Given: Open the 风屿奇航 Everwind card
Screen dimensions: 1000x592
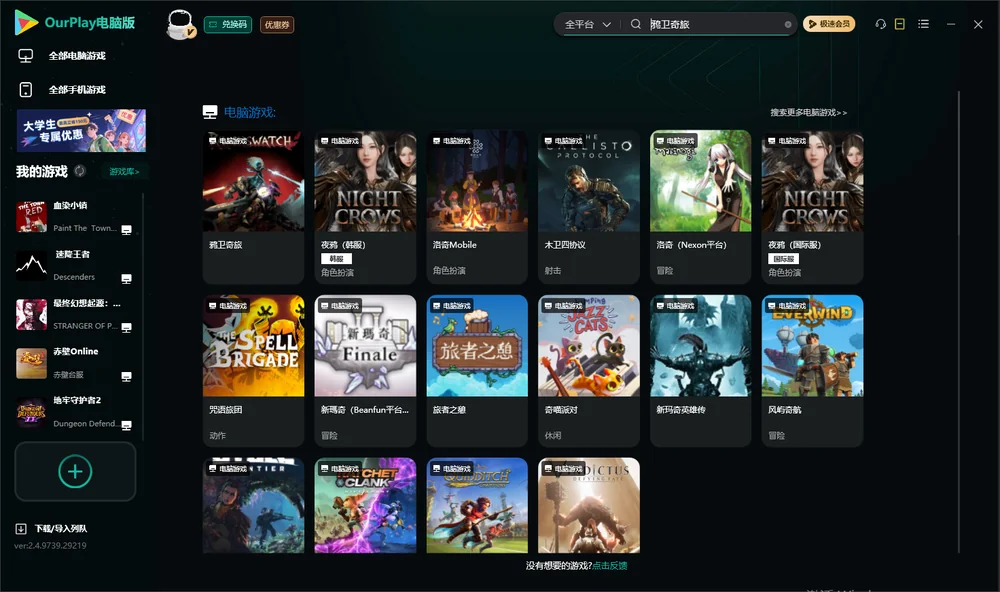Looking at the screenshot, I should (812, 371).
